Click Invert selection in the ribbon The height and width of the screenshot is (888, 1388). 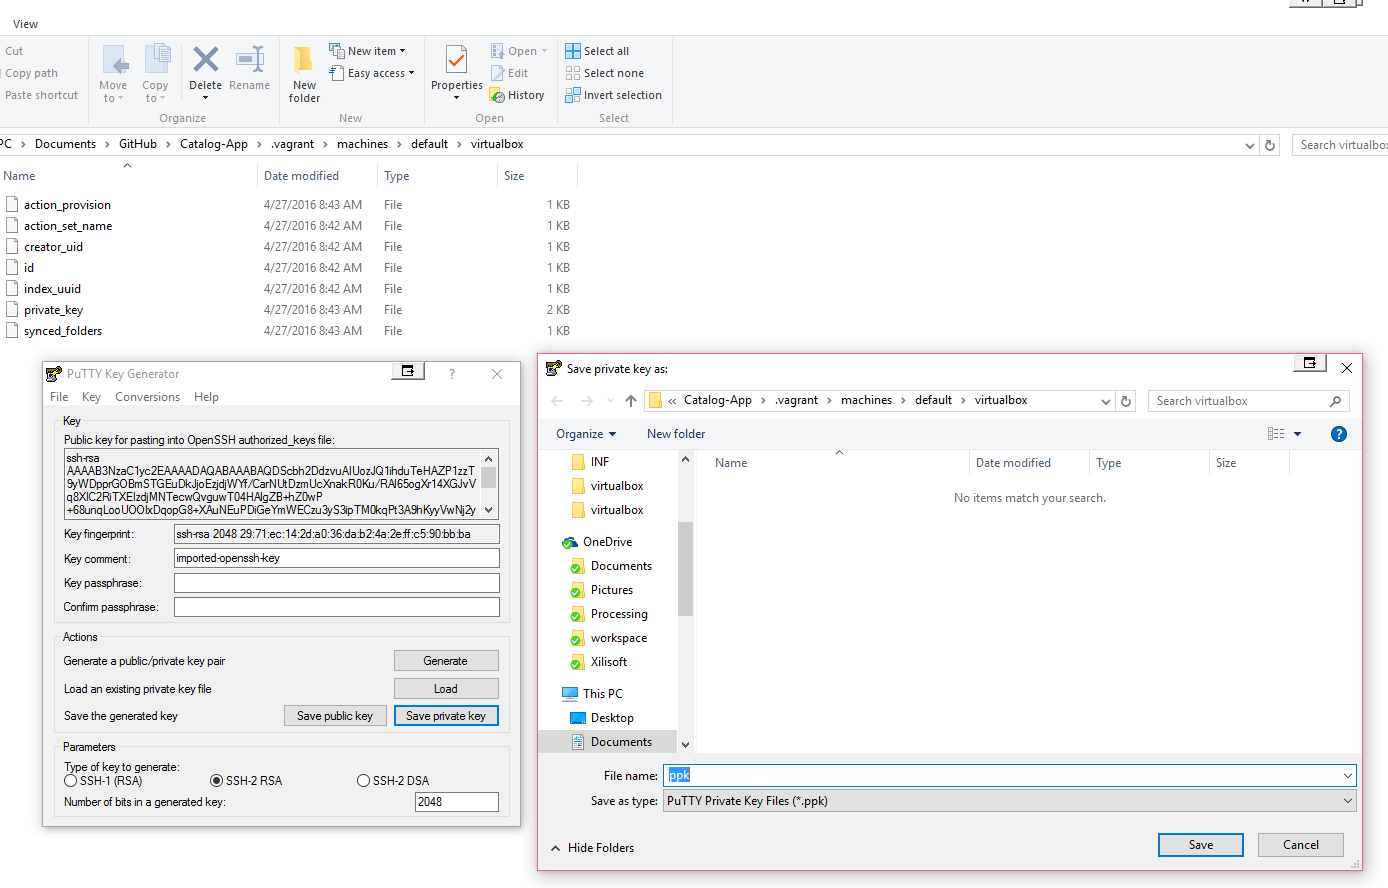[x=613, y=95]
